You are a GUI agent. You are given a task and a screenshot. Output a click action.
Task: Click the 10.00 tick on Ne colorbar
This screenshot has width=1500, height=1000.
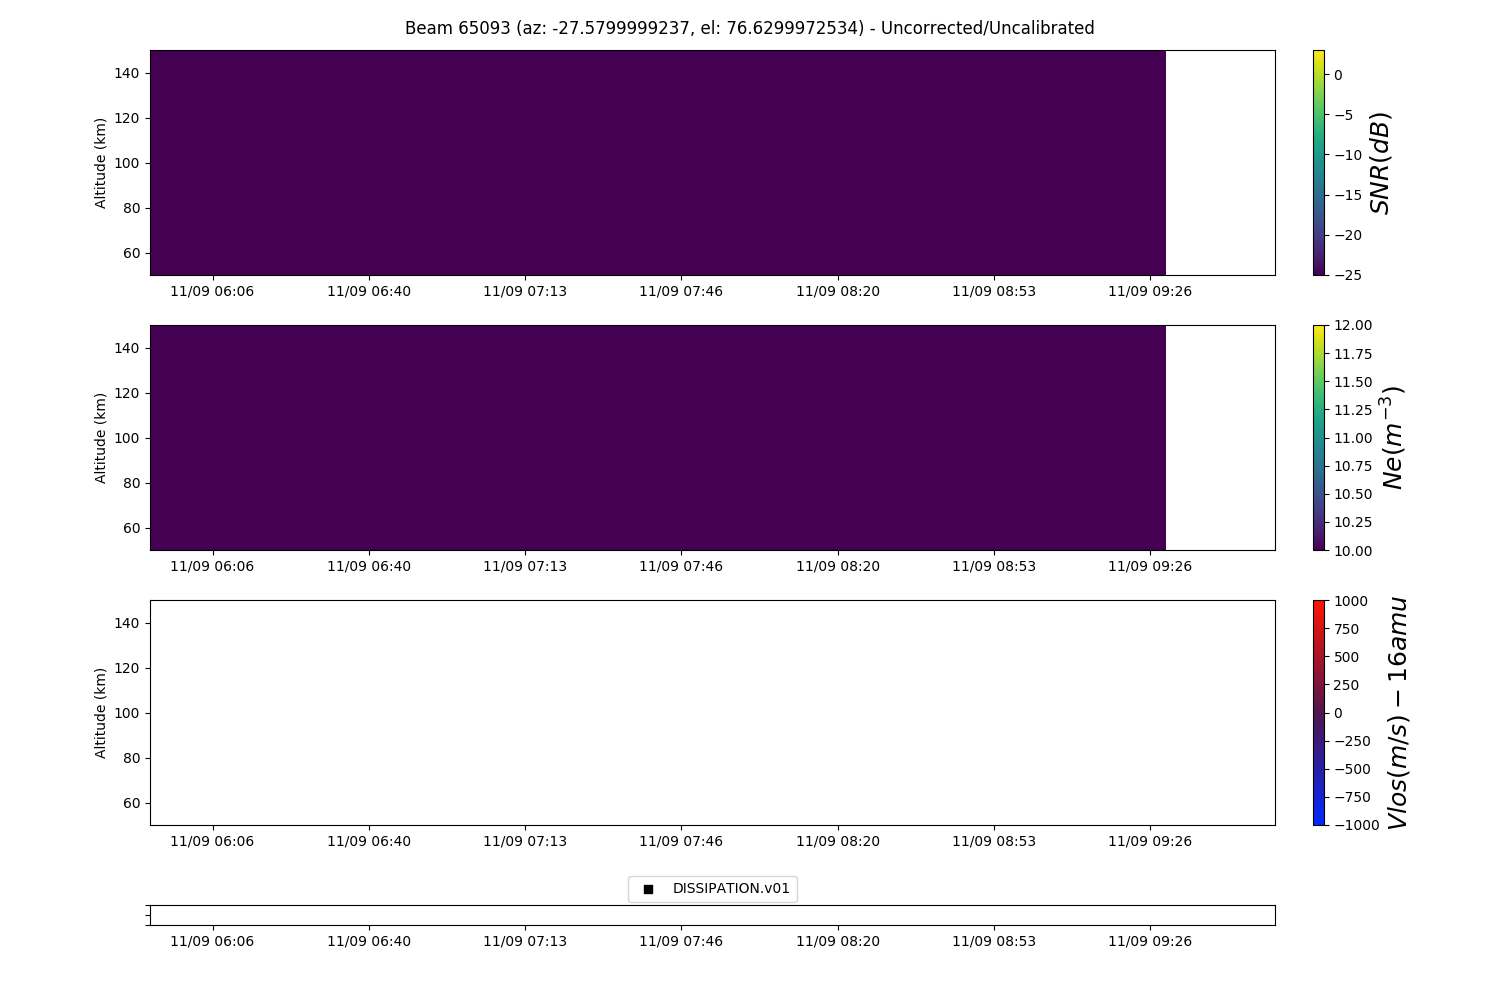pyautogui.click(x=1352, y=550)
